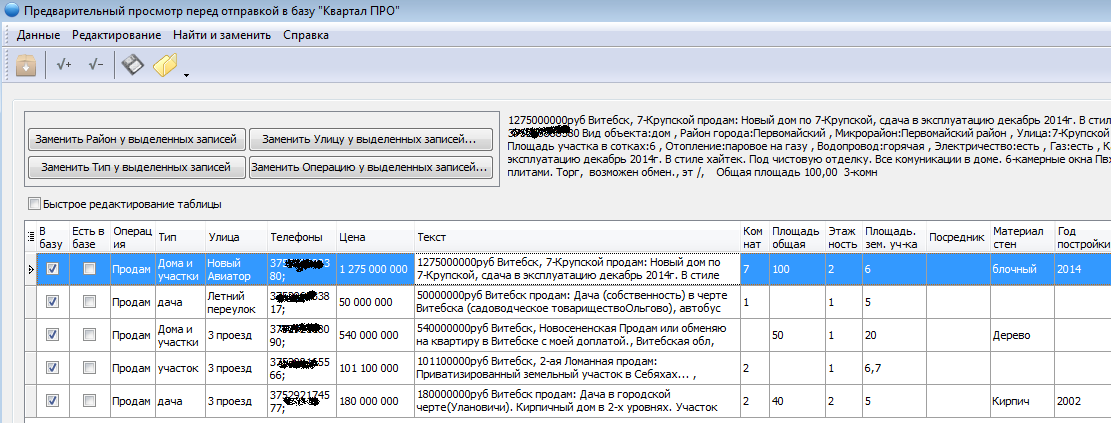Click the app icon in title bar
The image size is (1111, 423).
(x=12, y=11)
